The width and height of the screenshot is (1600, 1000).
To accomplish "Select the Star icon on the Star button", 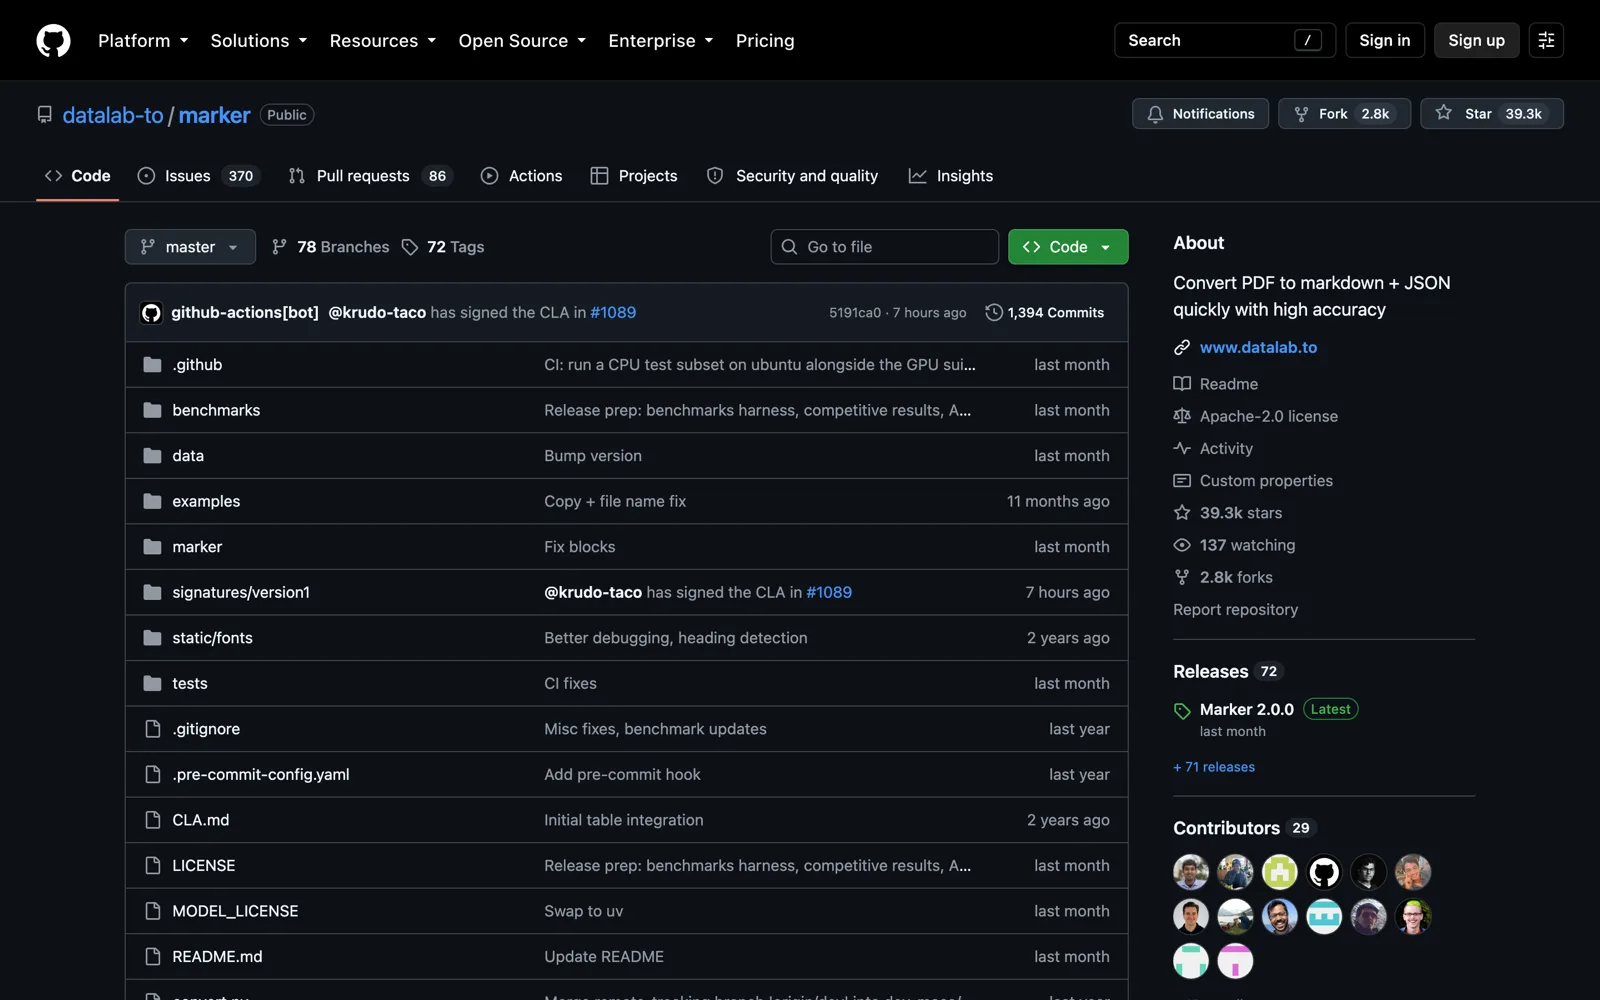I will [x=1443, y=113].
